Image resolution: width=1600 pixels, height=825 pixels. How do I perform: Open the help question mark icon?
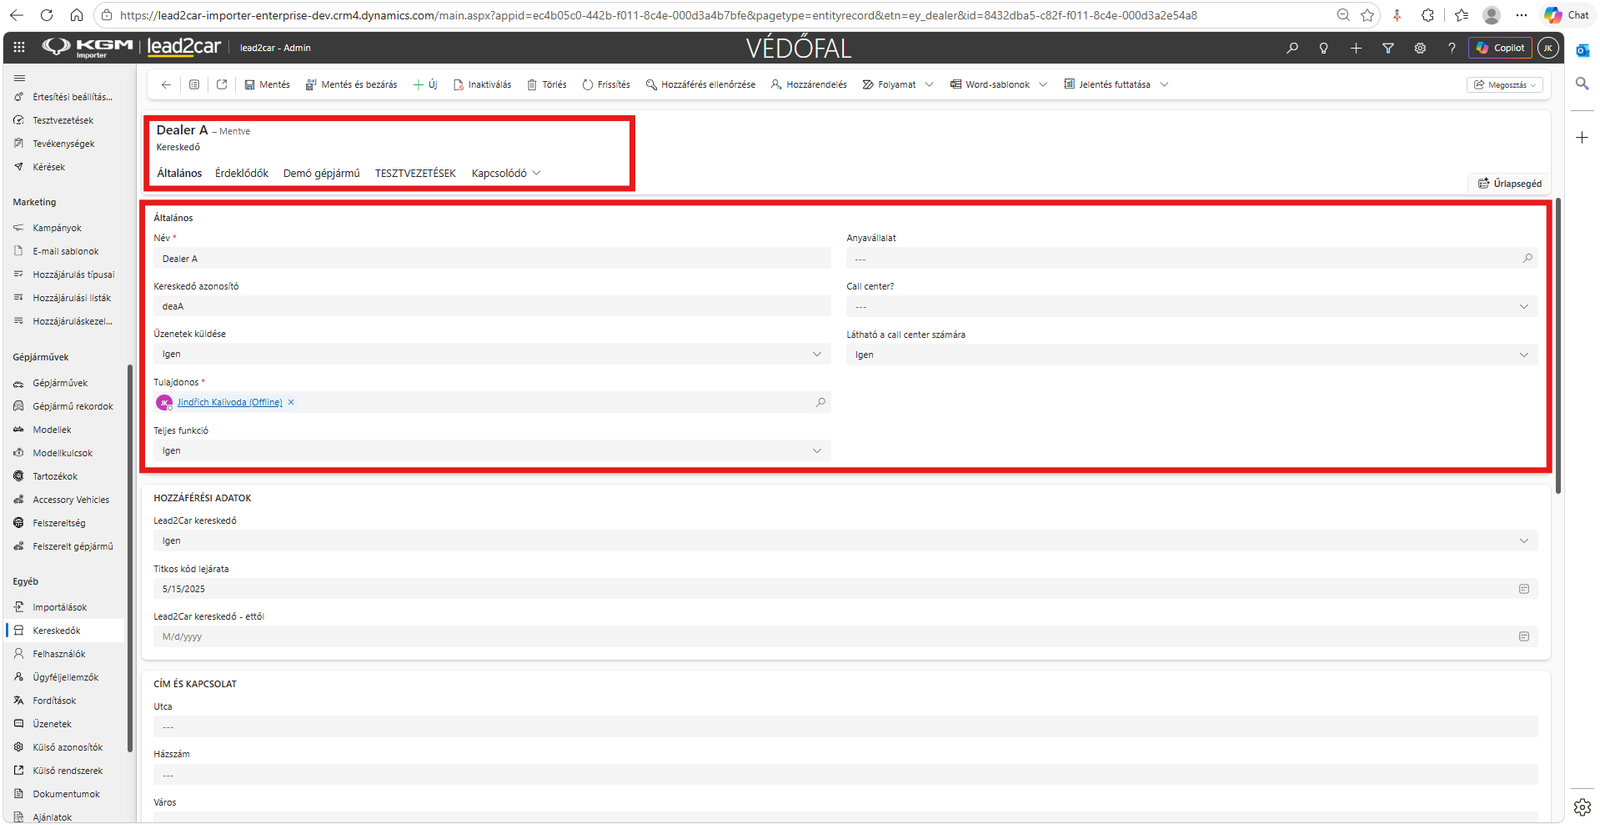click(1452, 48)
